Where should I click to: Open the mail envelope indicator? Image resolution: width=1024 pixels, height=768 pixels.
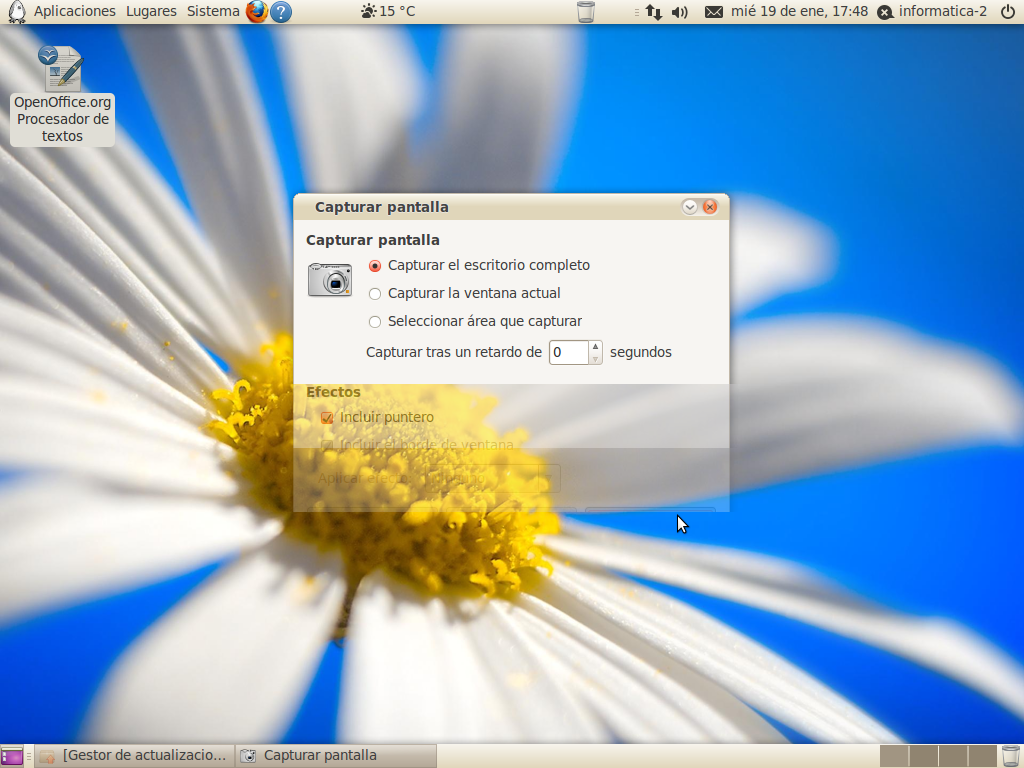point(713,12)
